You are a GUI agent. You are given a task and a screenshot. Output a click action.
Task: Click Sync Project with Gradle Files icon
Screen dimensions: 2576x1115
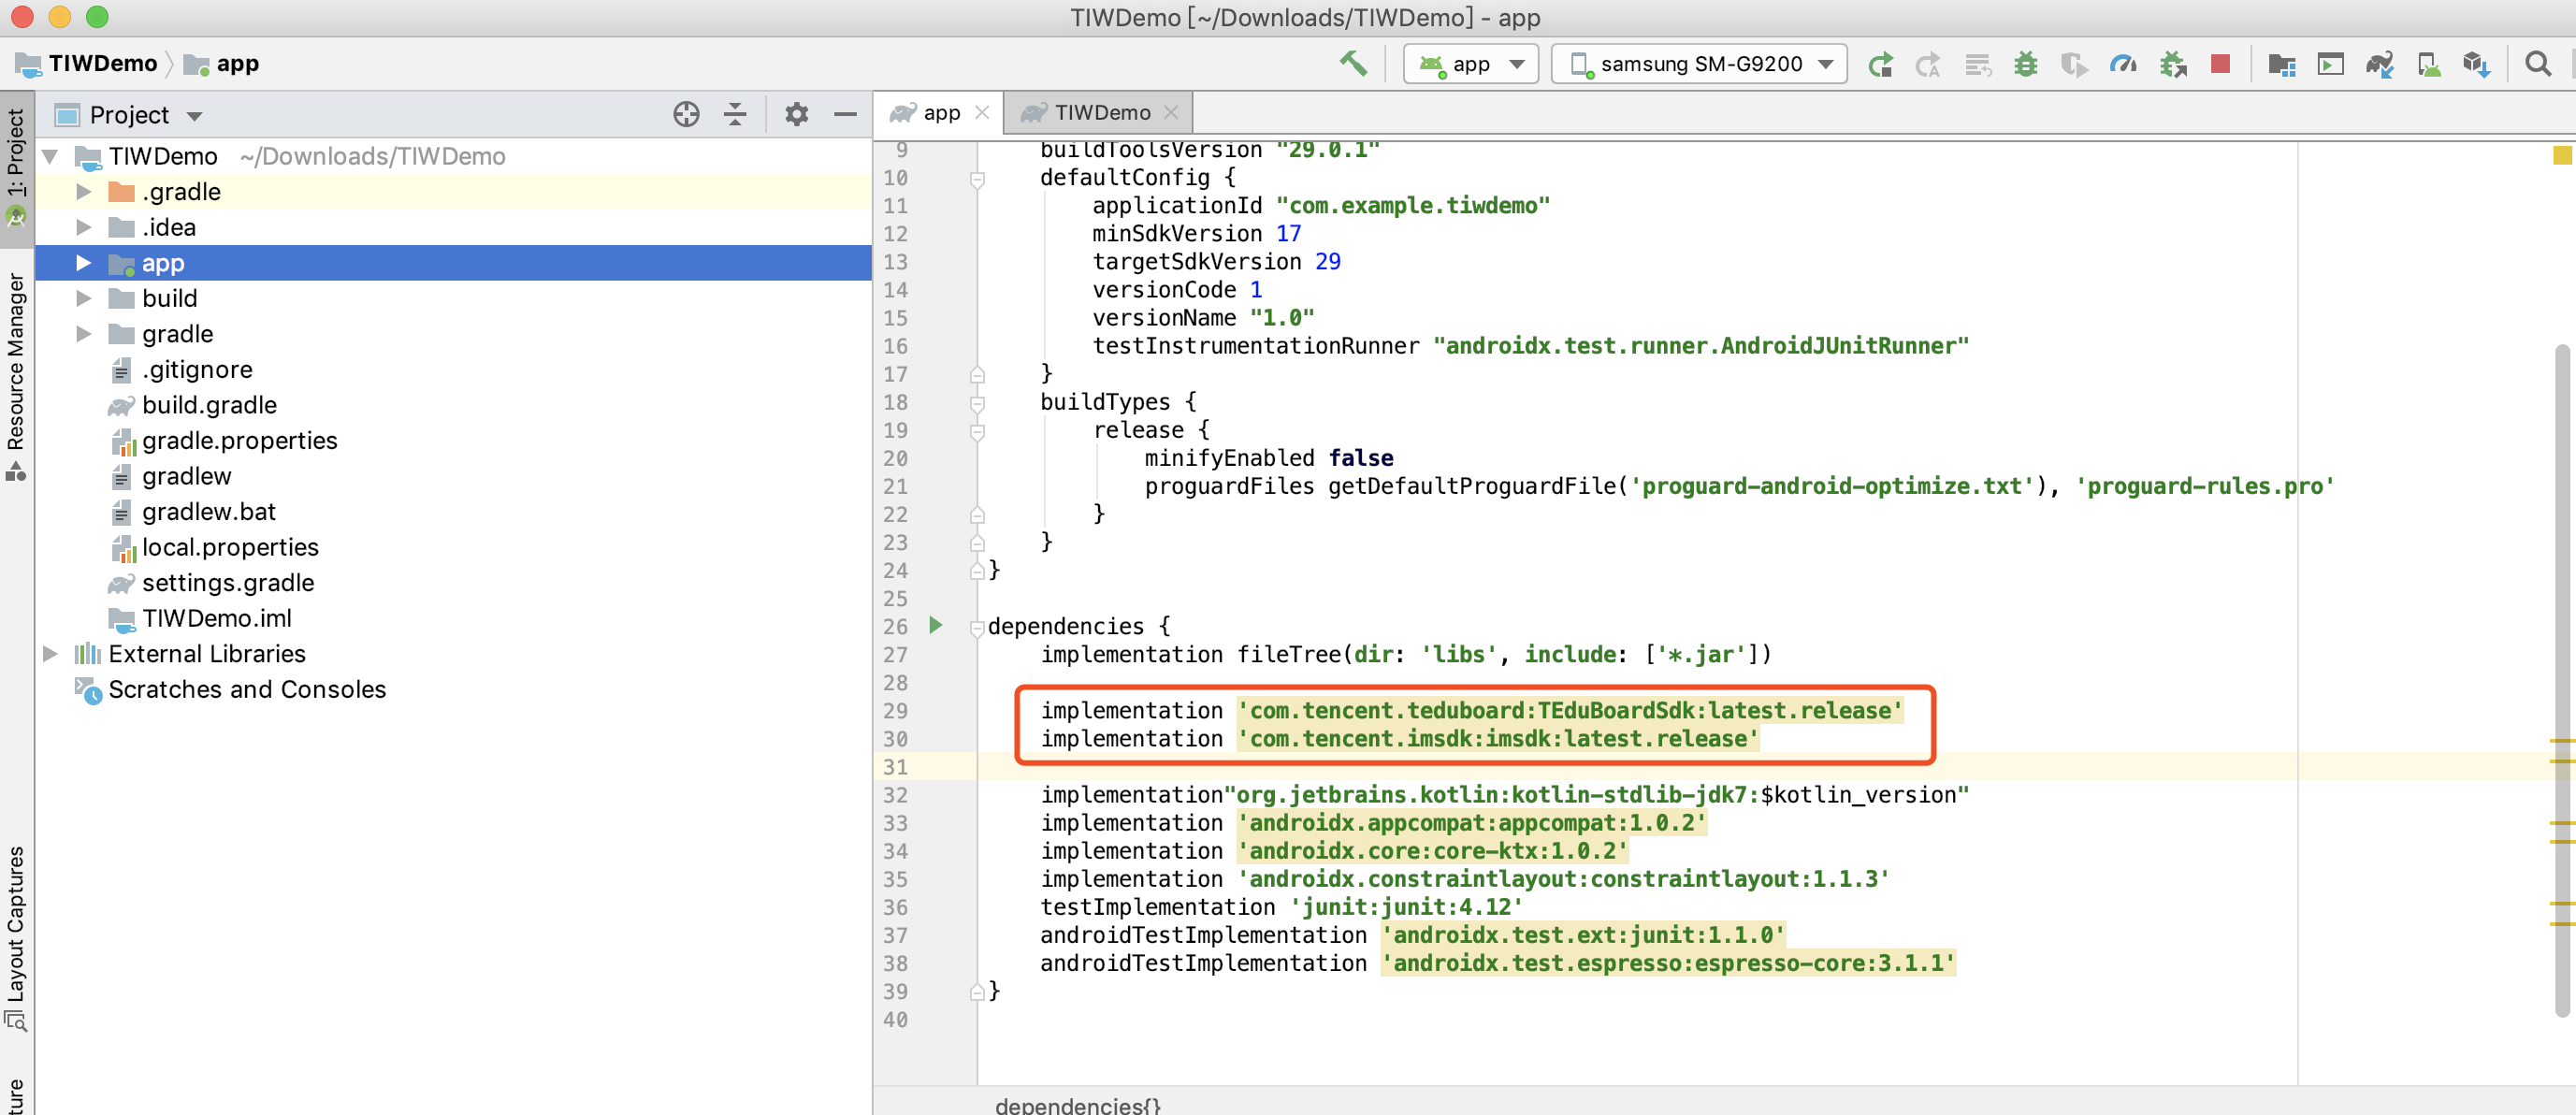pyautogui.click(x=2379, y=64)
